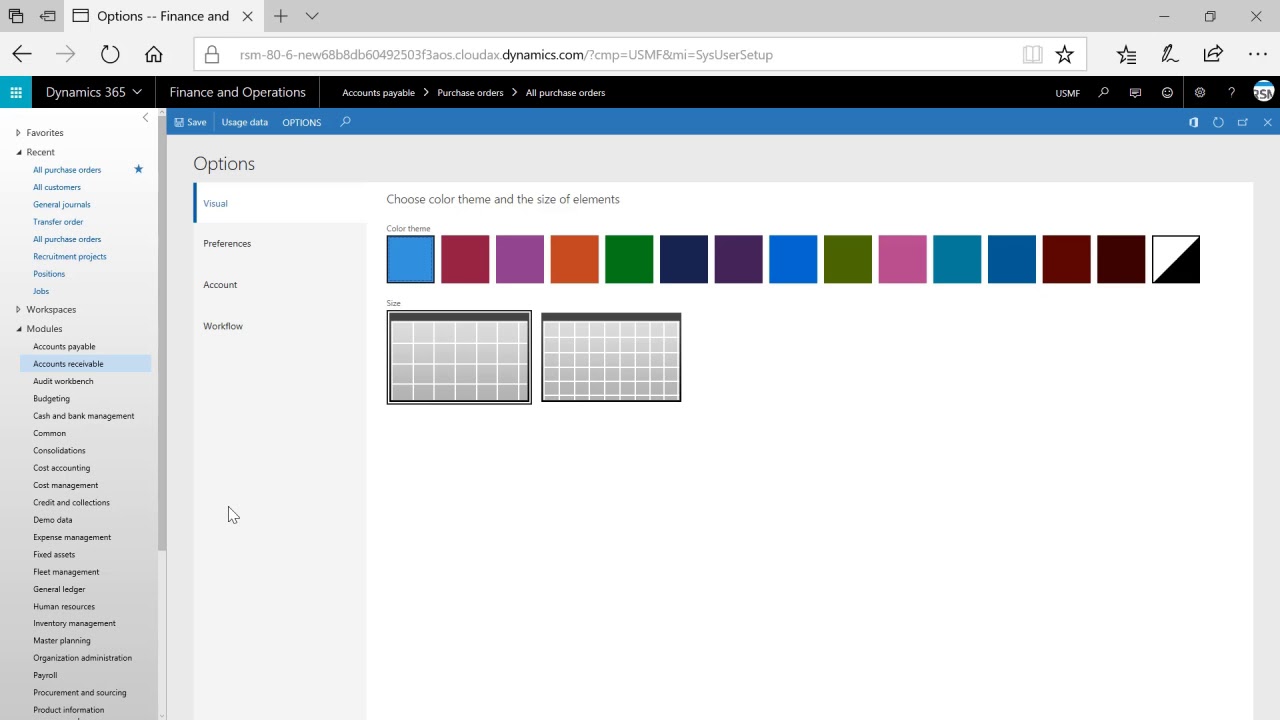Click the help question mark icon
The height and width of the screenshot is (720, 1280).
(x=1231, y=93)
